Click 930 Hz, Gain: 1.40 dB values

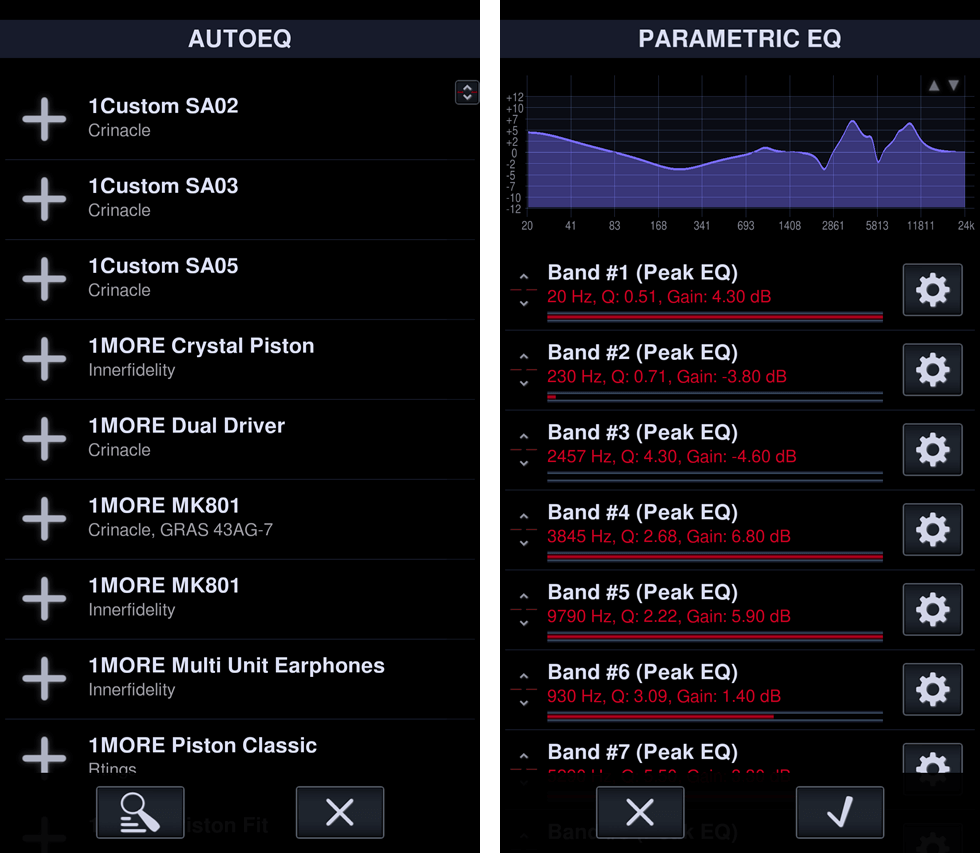pos(664,697)
